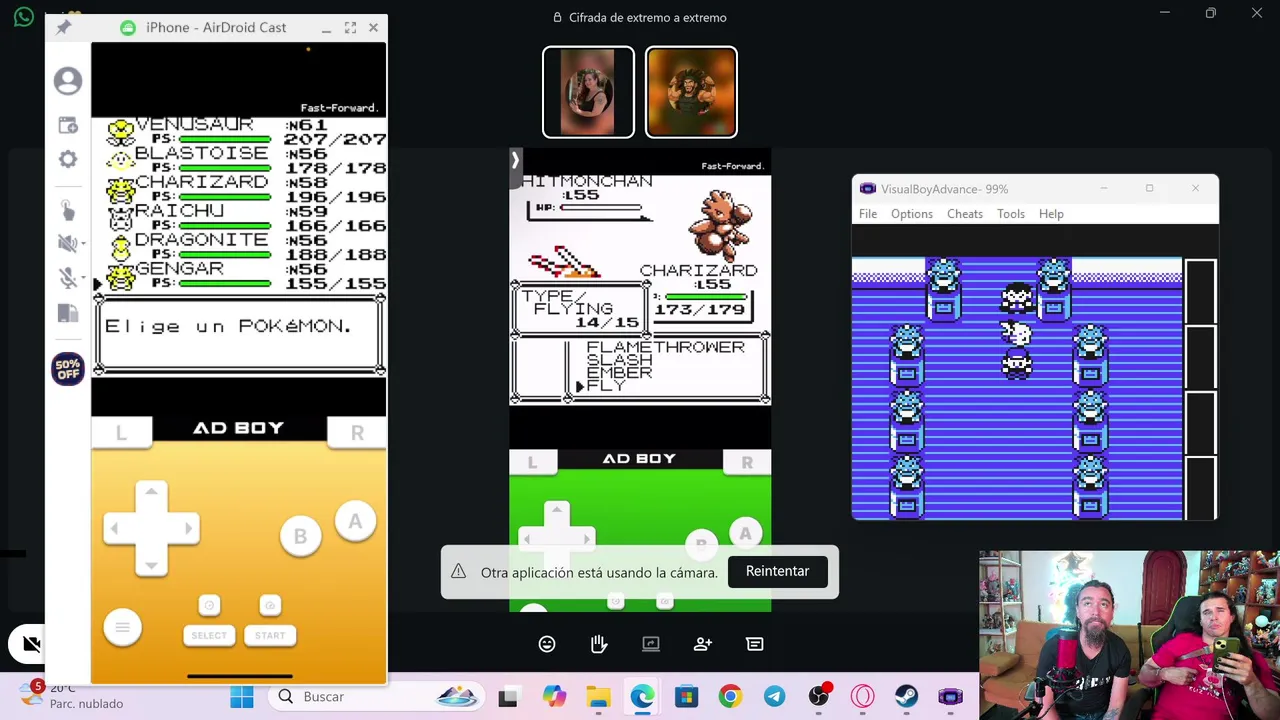Screen dimensions: 1280x720
Task: Pin the AirDroid Cast window on top
Action: (63, 28)
